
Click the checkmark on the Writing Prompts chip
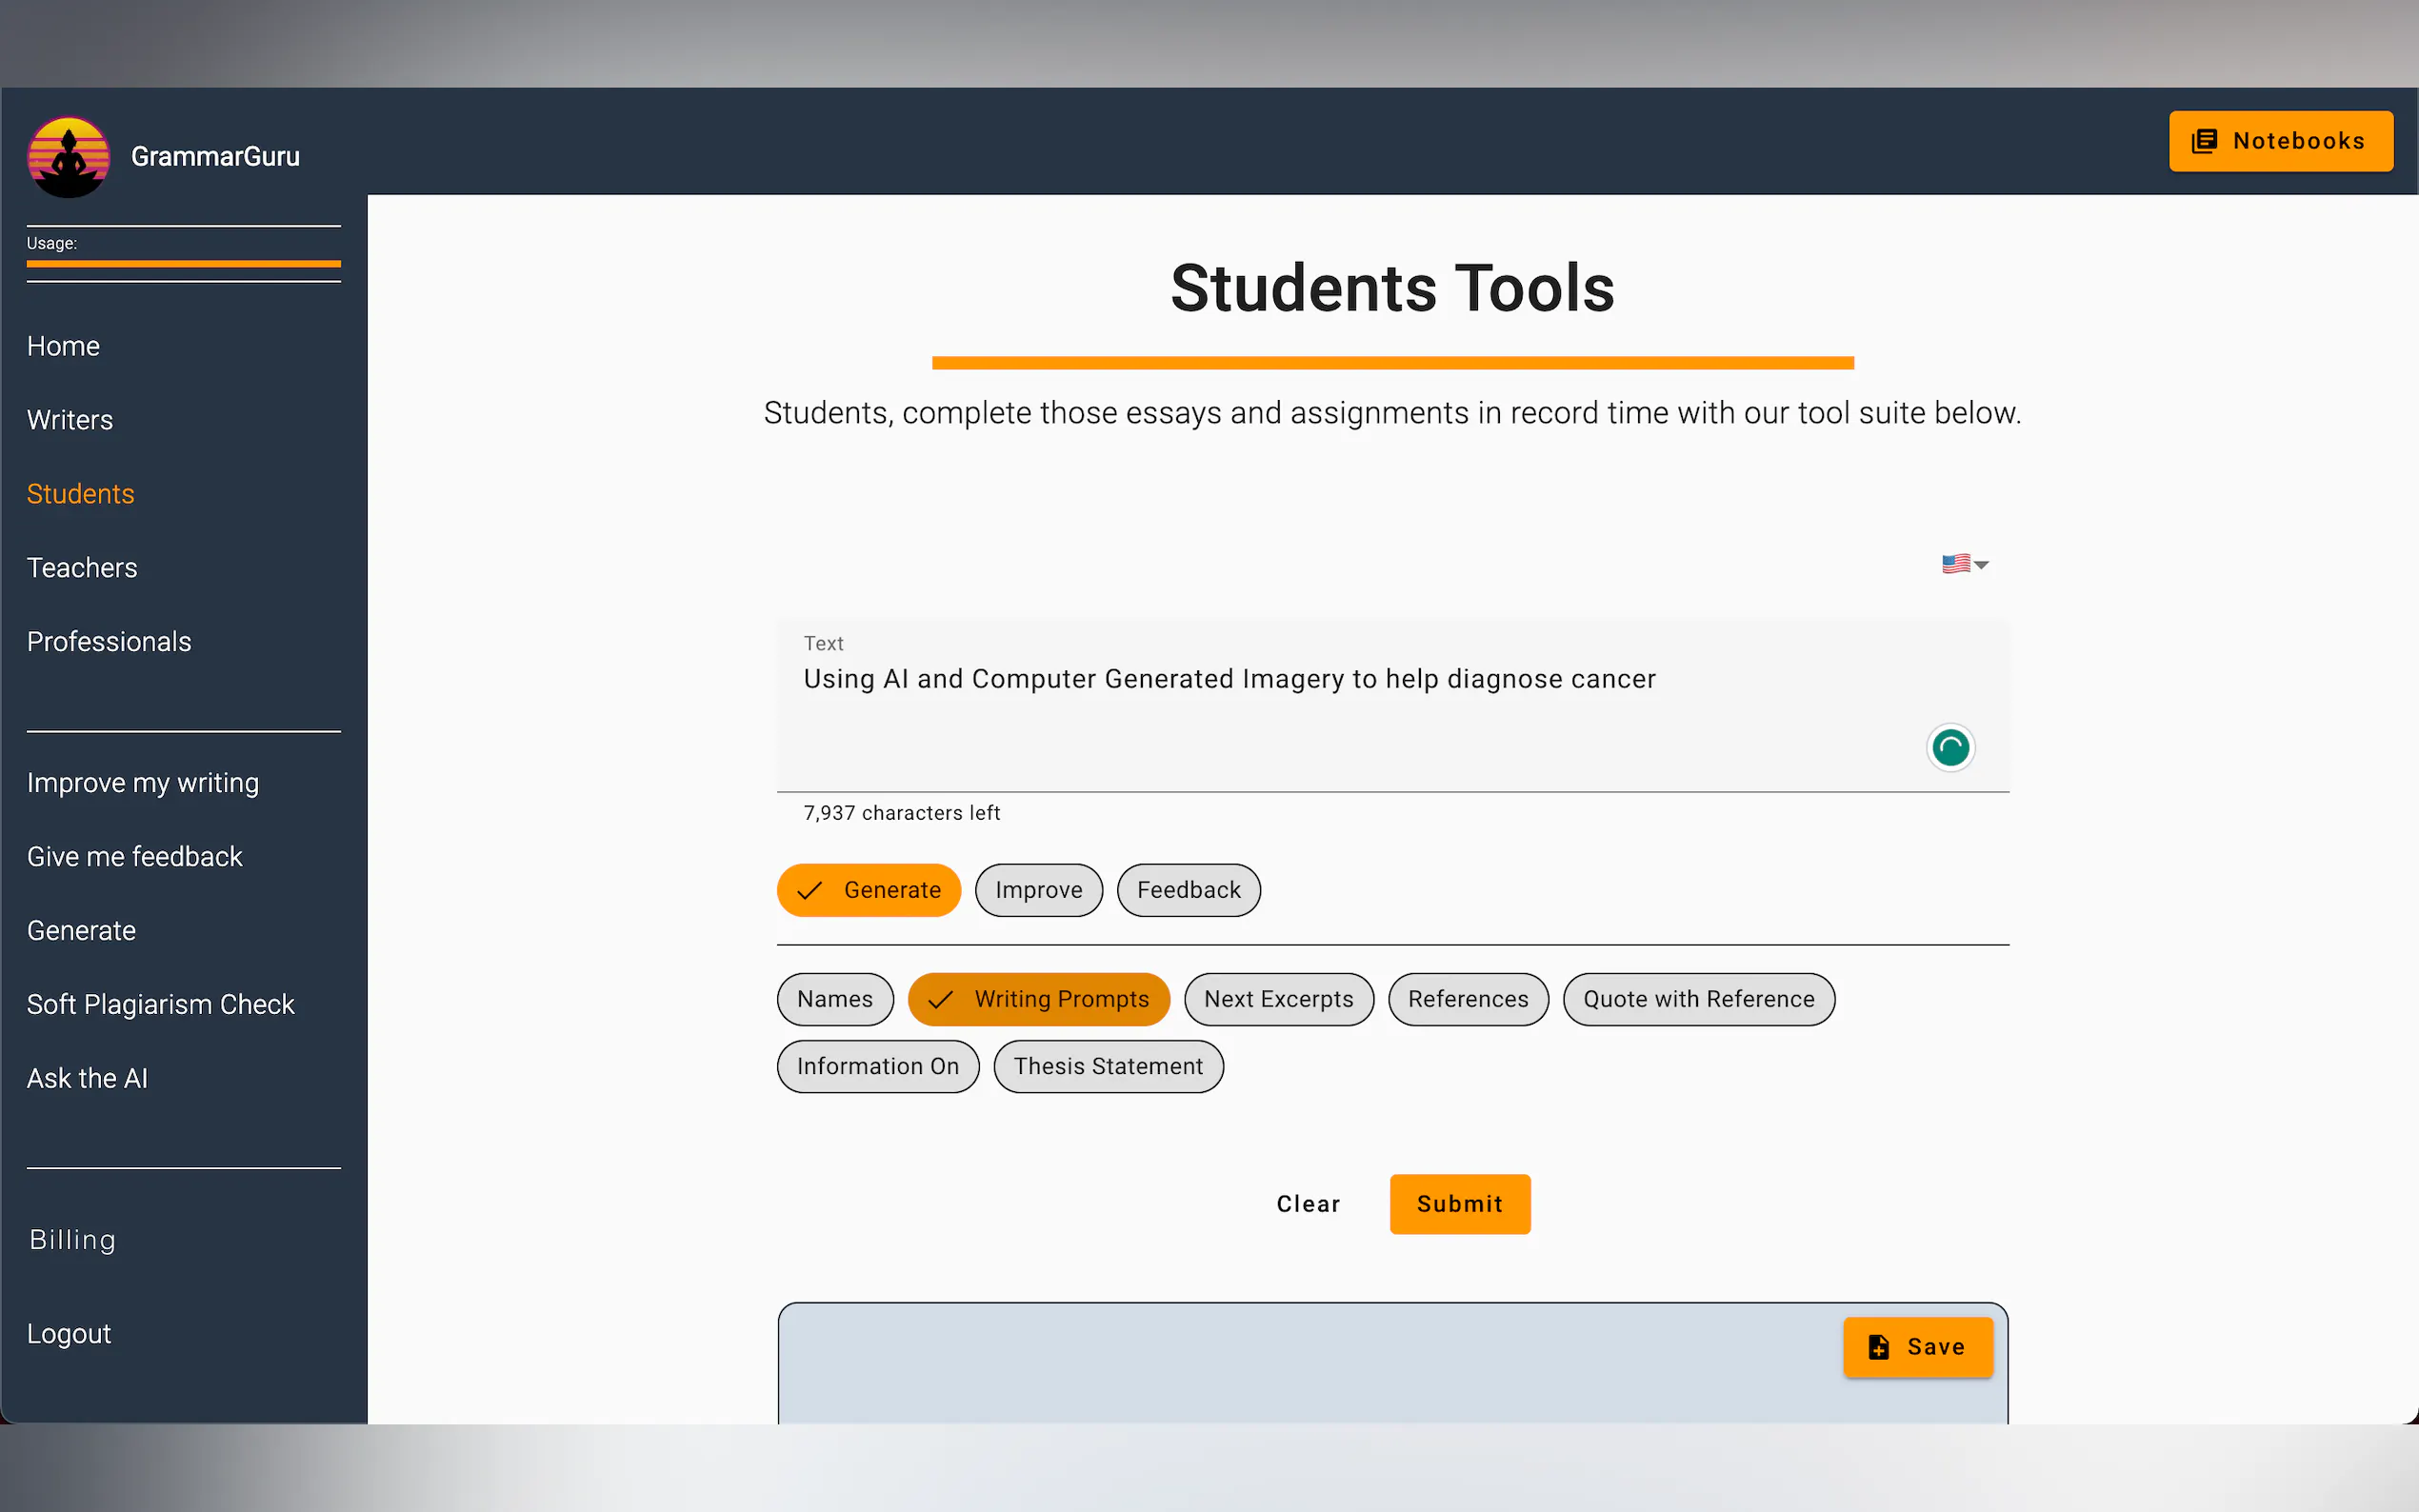940,999
